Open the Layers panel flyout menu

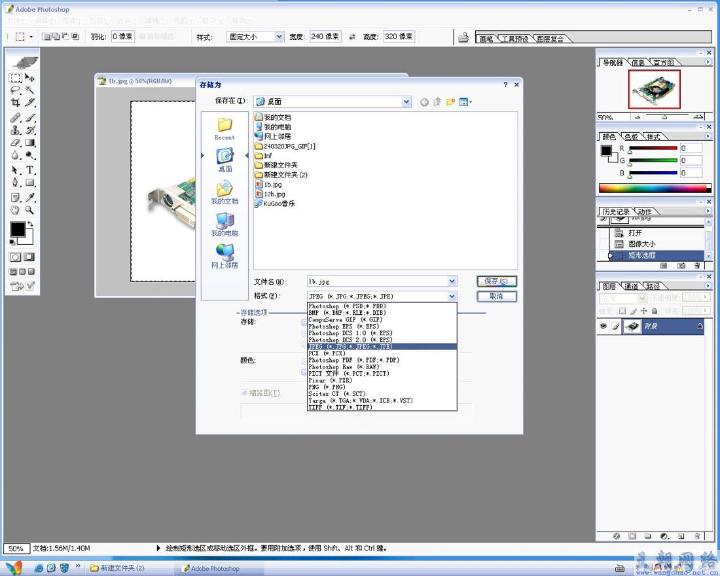708,286
